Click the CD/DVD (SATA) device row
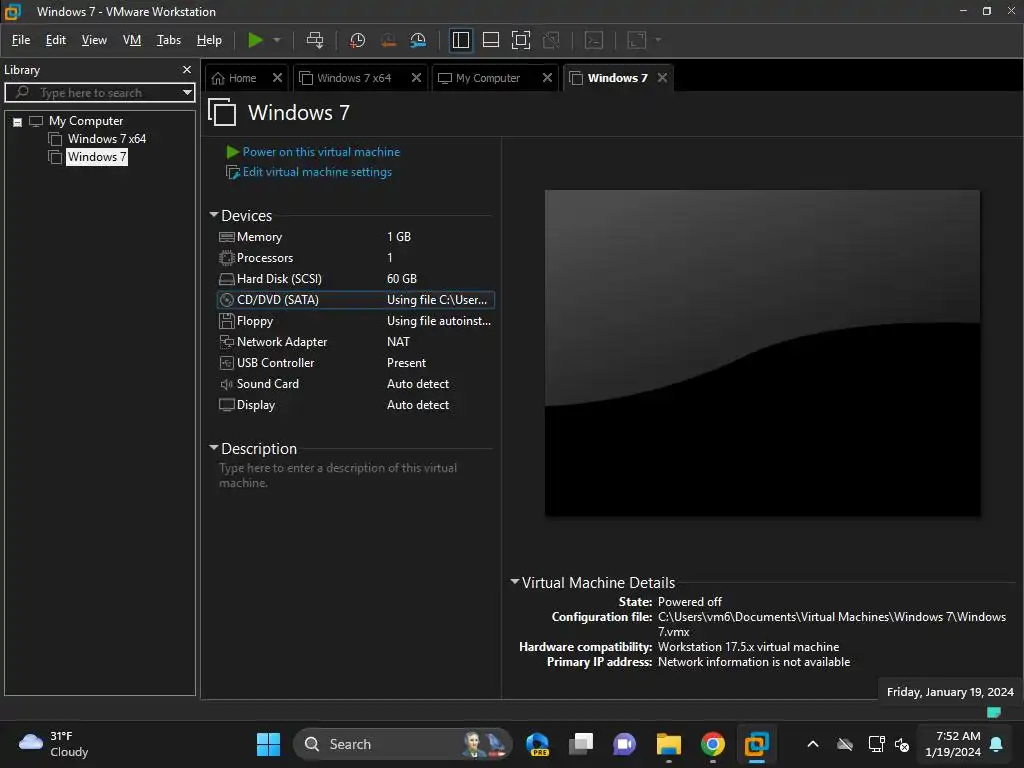Viewport: 1024px width, 768px height. 355,300
